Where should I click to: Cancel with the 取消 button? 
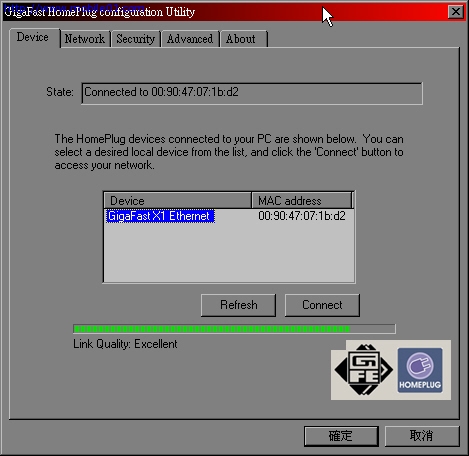click(x=422, y=436)
